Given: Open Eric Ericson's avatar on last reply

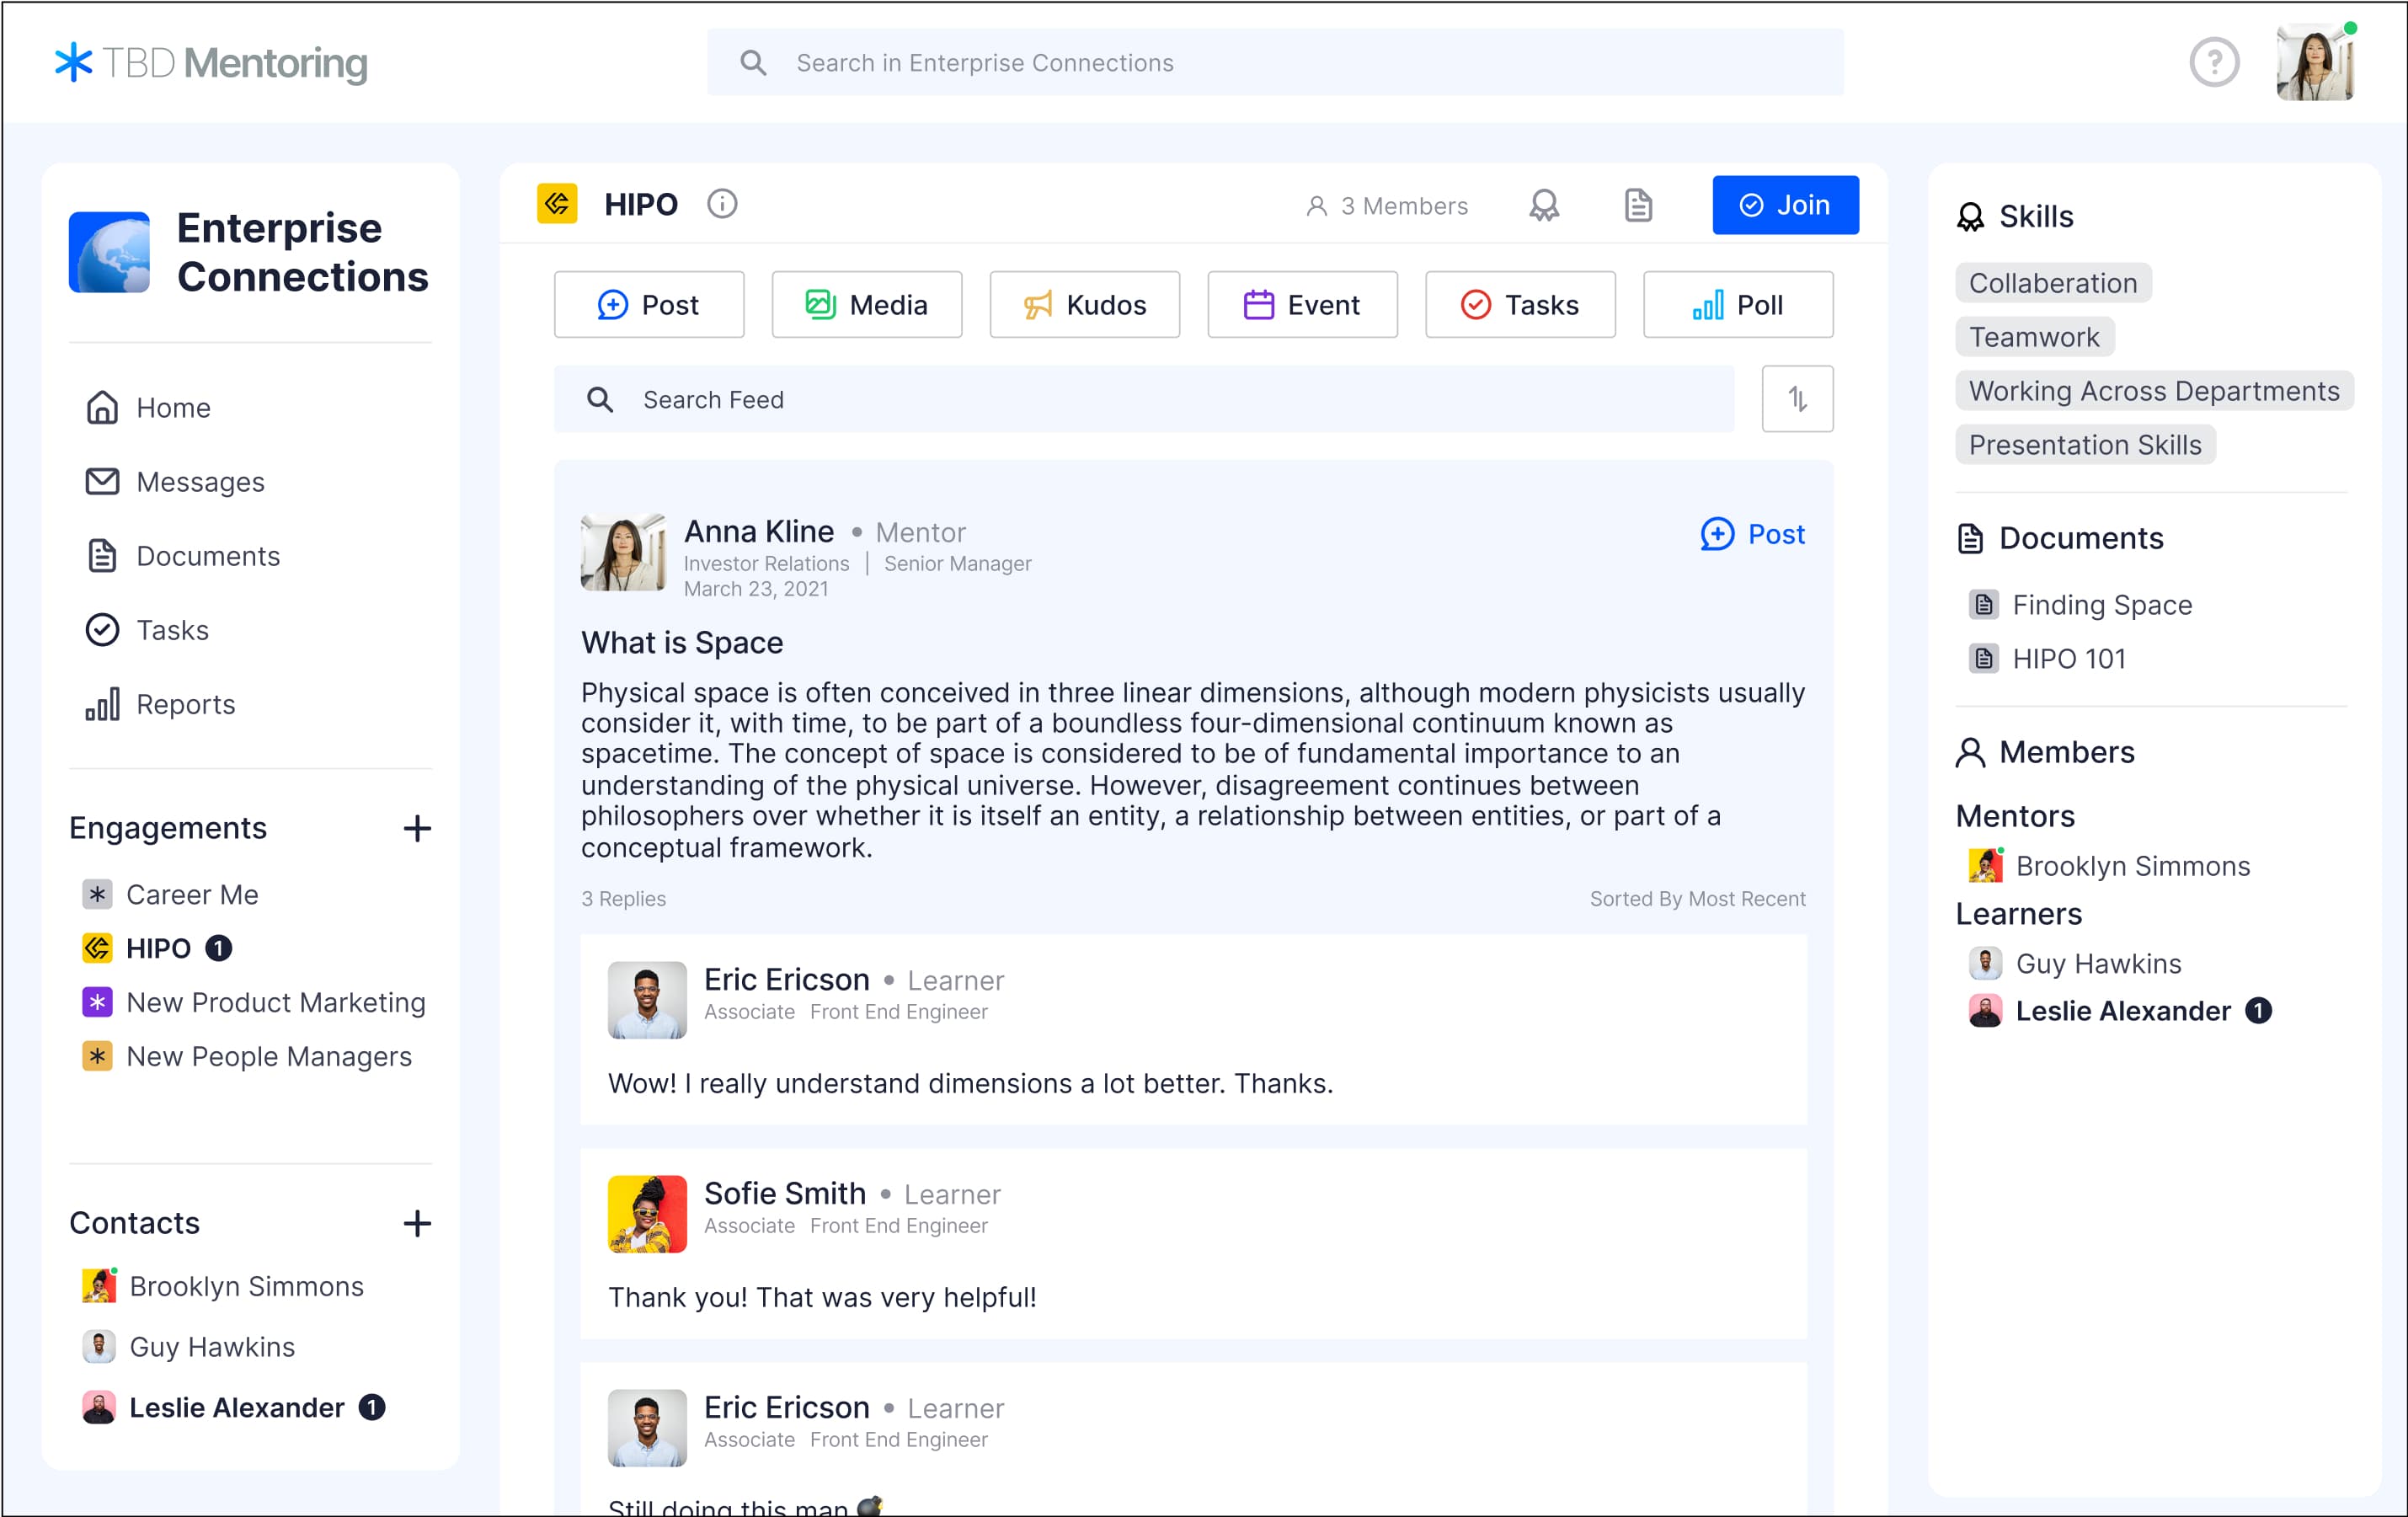Looking at the screenshot, I should [x=647, y=1428].
